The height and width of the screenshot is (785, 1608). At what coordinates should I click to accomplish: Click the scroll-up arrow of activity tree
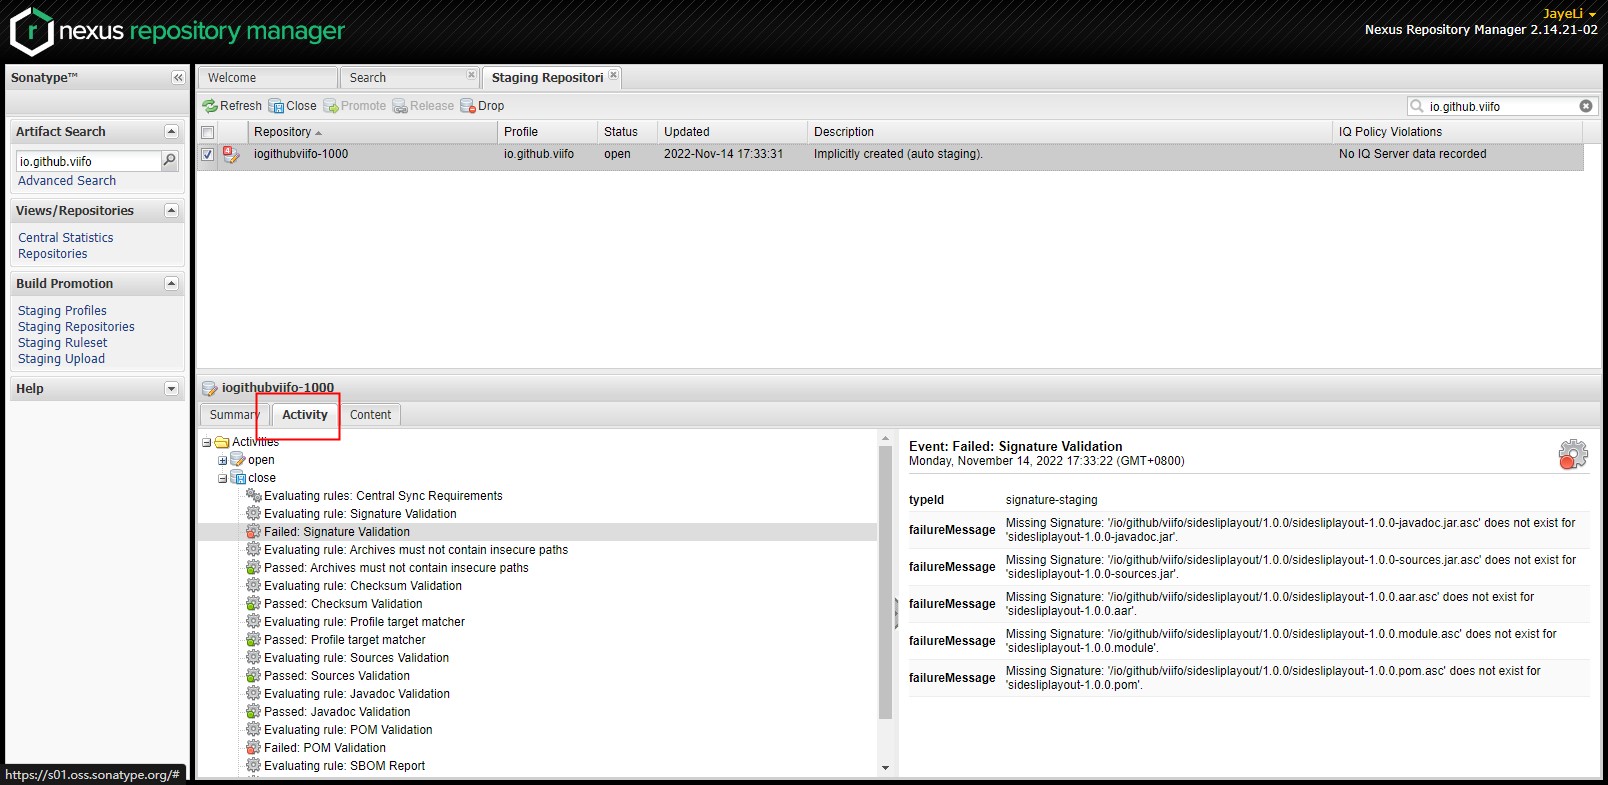tap(885, 438)
